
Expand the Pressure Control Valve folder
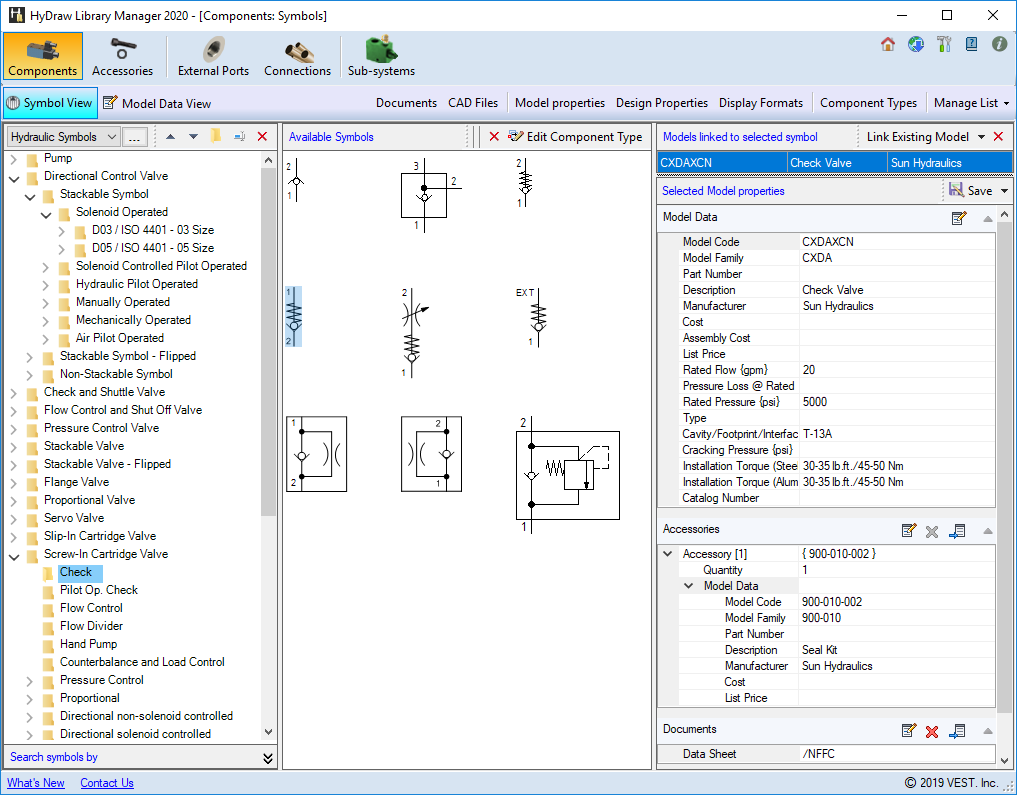15,429
